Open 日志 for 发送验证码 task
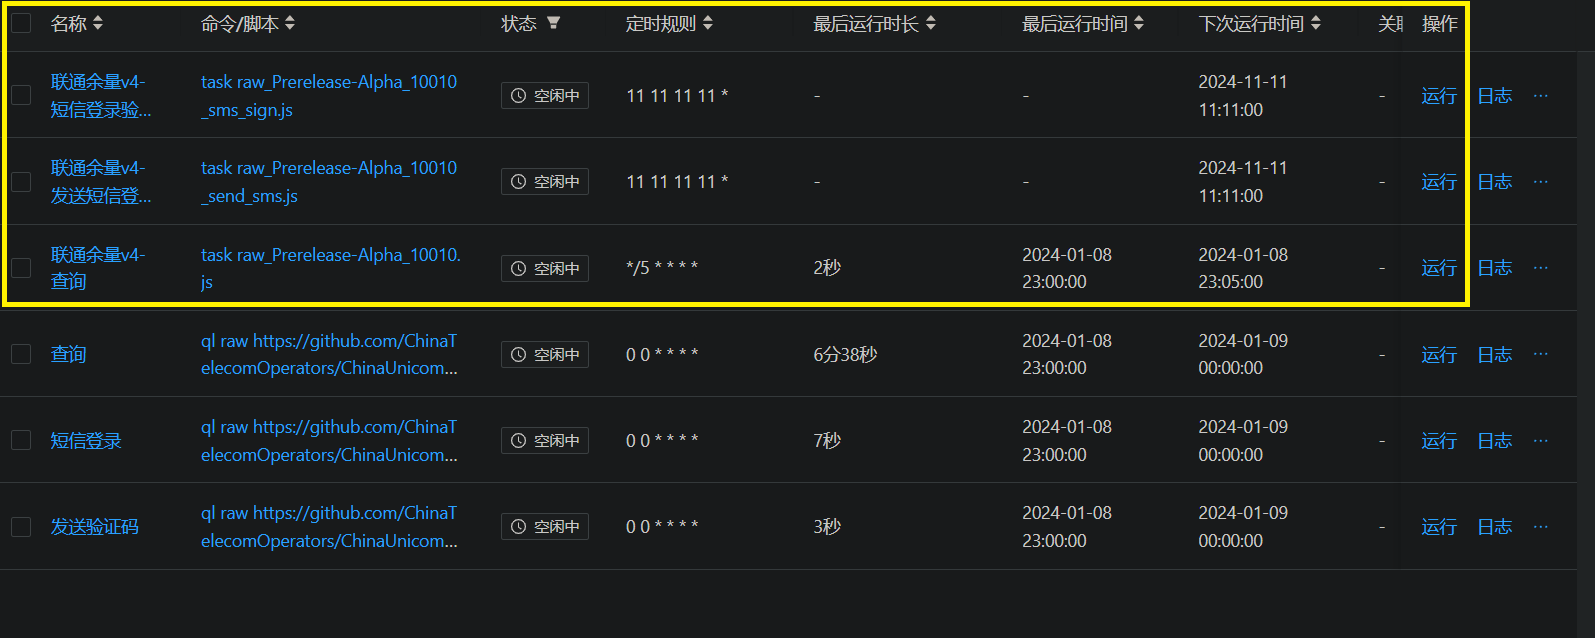This screenshot has width=1595, height=638. [1494, 527]
